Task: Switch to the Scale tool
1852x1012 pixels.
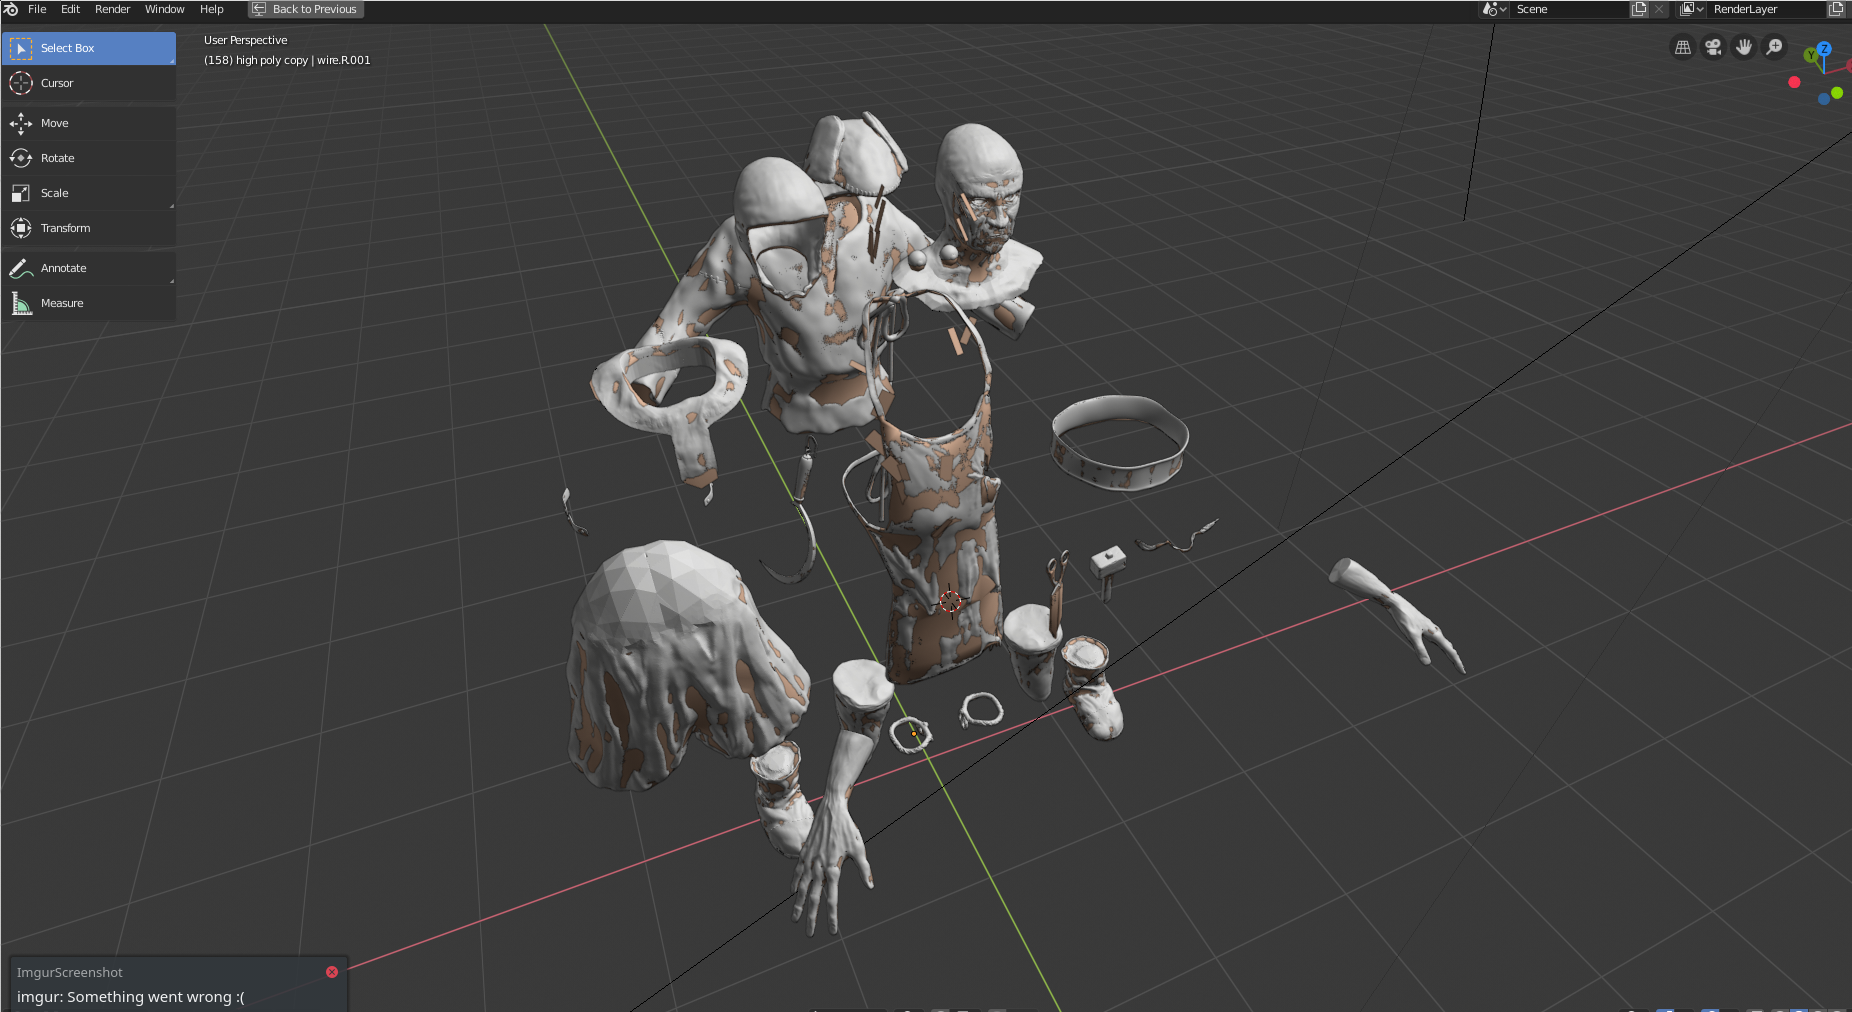Action: pyautogui.click(x=89, y=193)
